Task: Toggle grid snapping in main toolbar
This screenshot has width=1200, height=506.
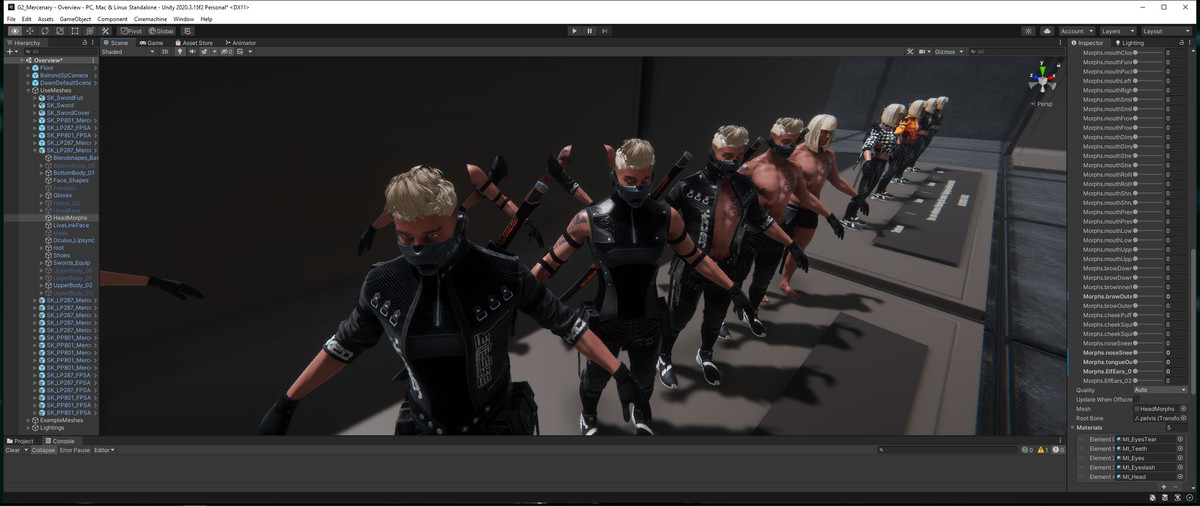Action: pos(187,31)
